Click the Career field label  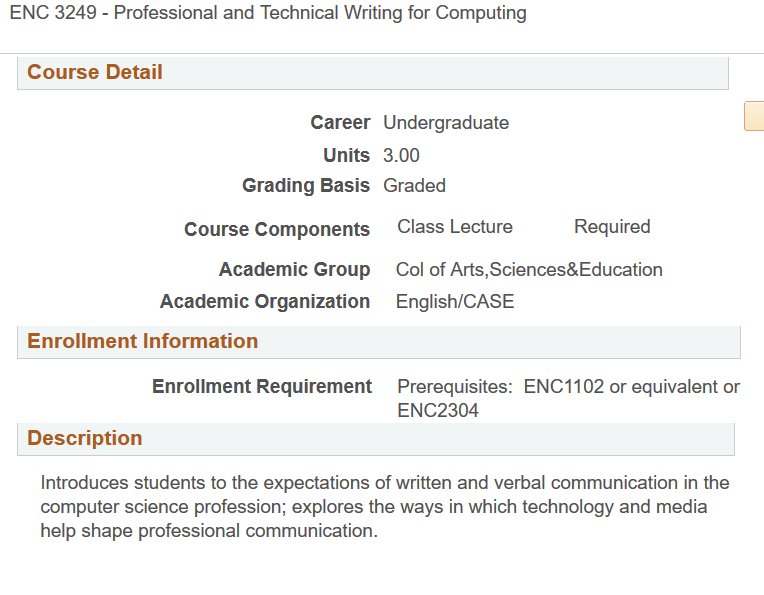(x=340, y=123)
